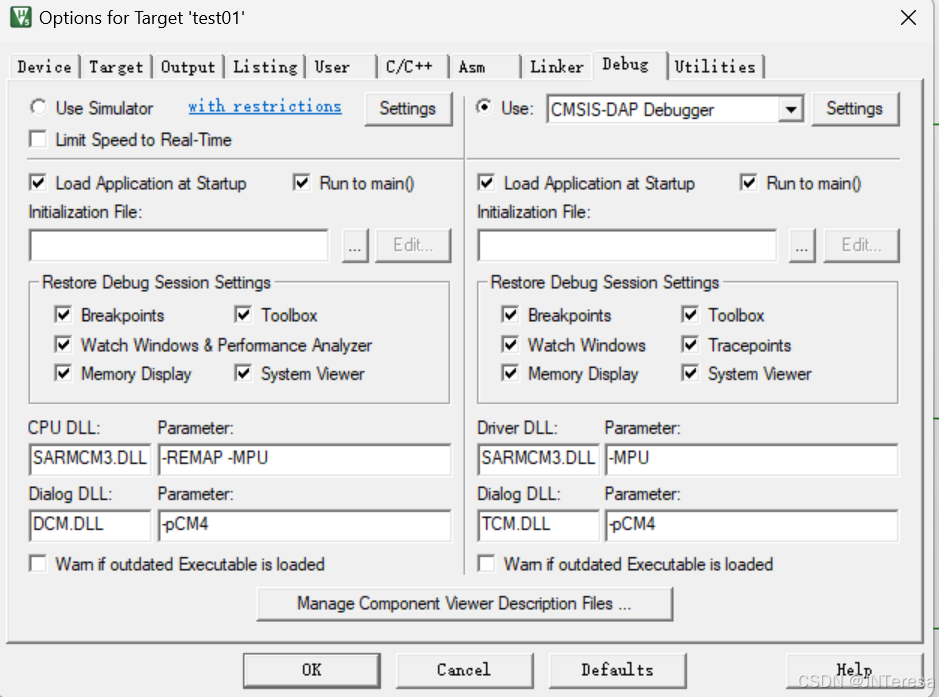Expand the CMSIS-DAP Debugger dropdown
Image resolution: width=939 pixels, height=697 pixels.
tap(790, 110)
